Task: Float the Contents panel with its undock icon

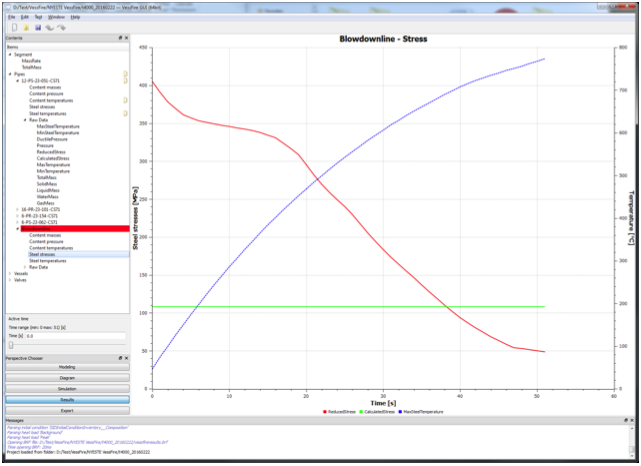Action: pos(120,38)
